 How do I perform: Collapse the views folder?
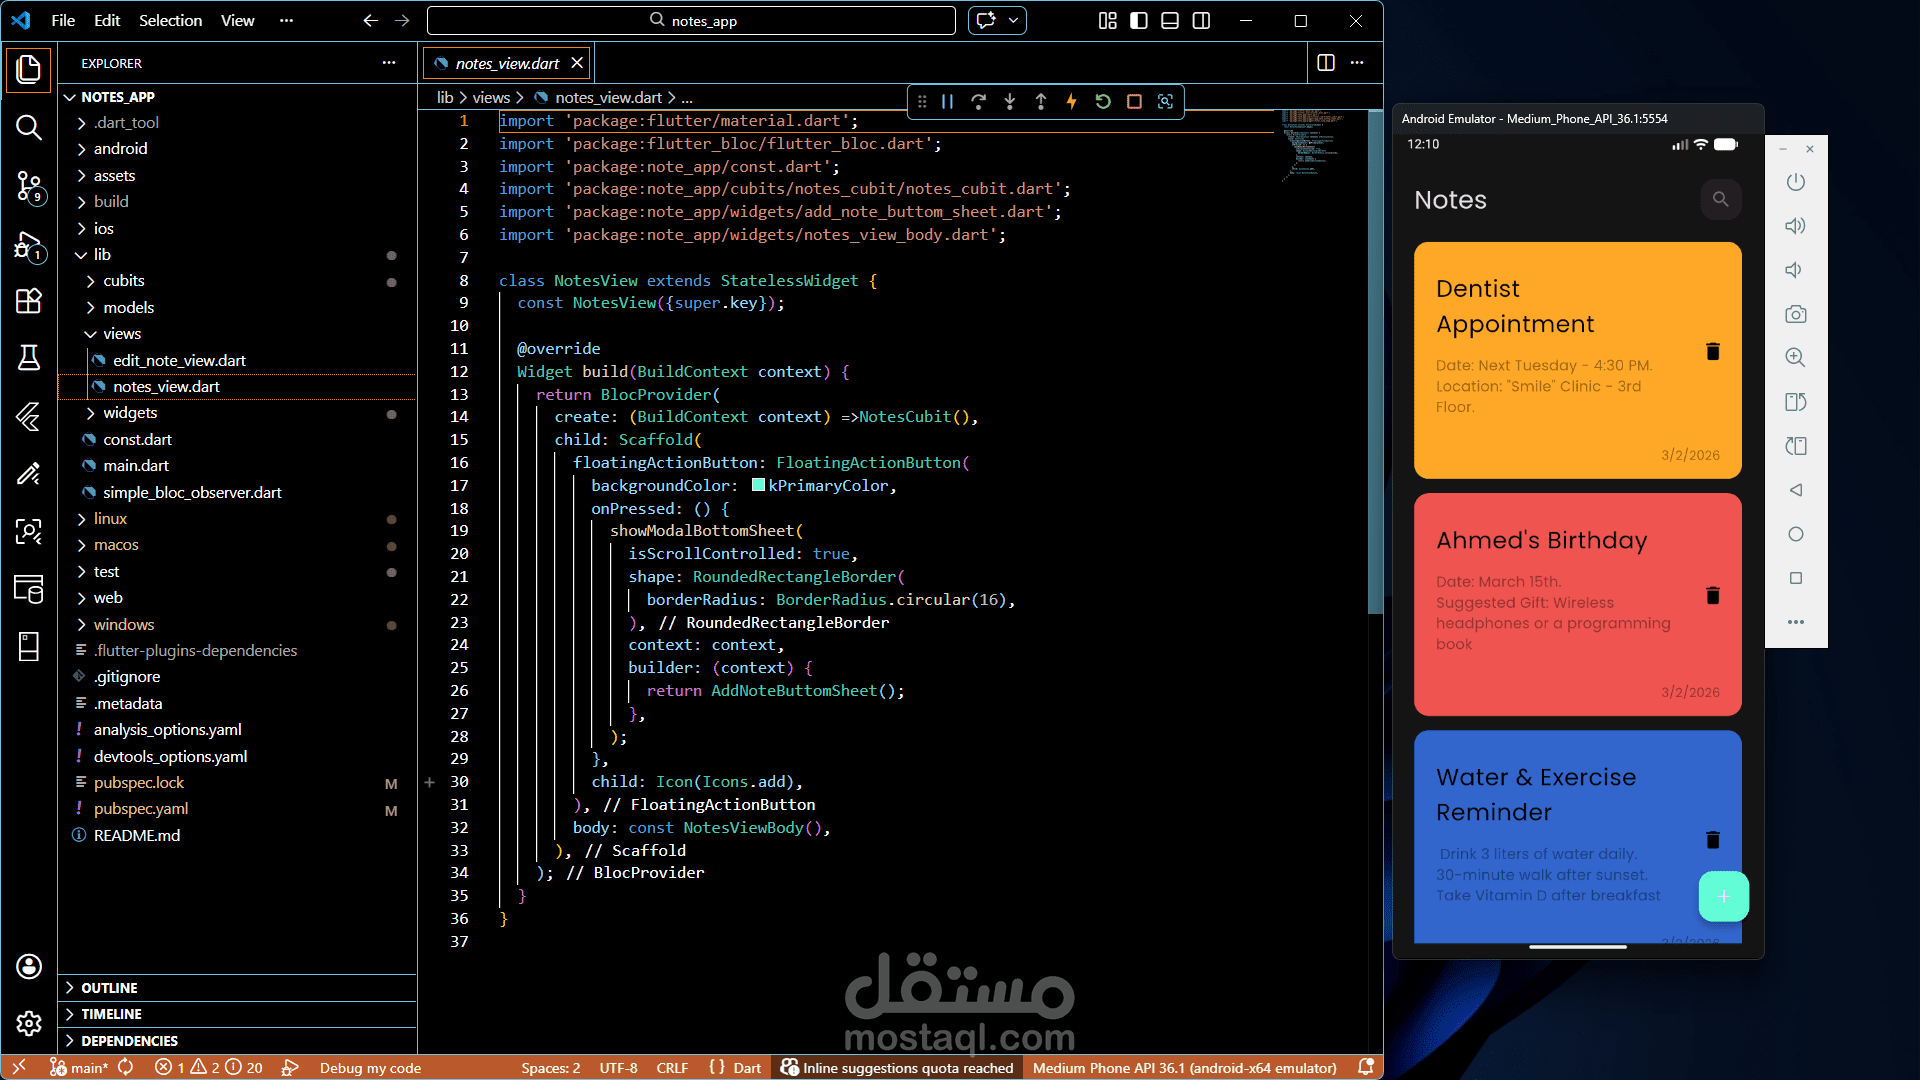[x=121, y=334]
